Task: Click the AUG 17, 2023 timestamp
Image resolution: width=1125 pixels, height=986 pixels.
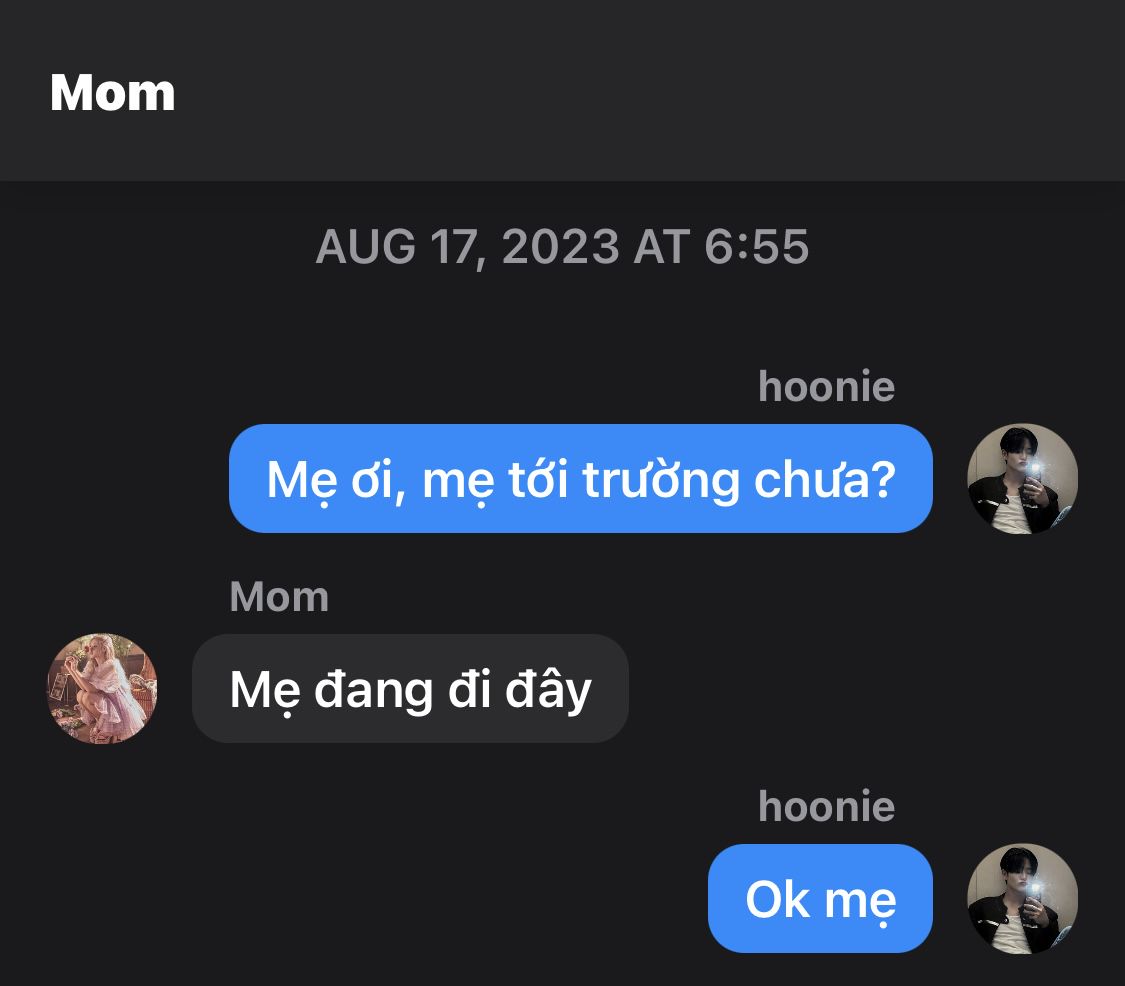Action: 562,246
